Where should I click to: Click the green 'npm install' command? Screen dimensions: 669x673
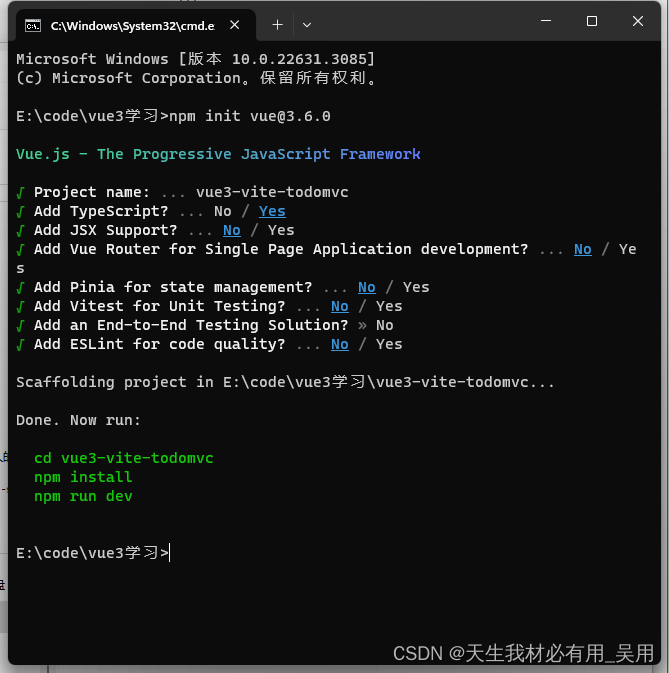83,477
